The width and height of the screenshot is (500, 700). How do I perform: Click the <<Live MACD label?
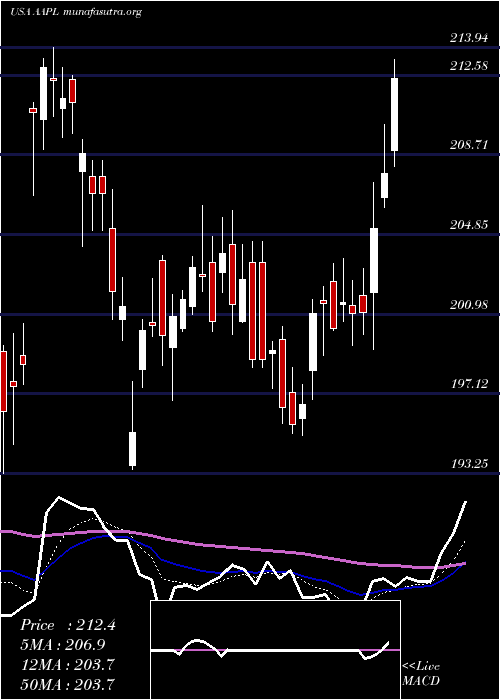pos(421,674)
